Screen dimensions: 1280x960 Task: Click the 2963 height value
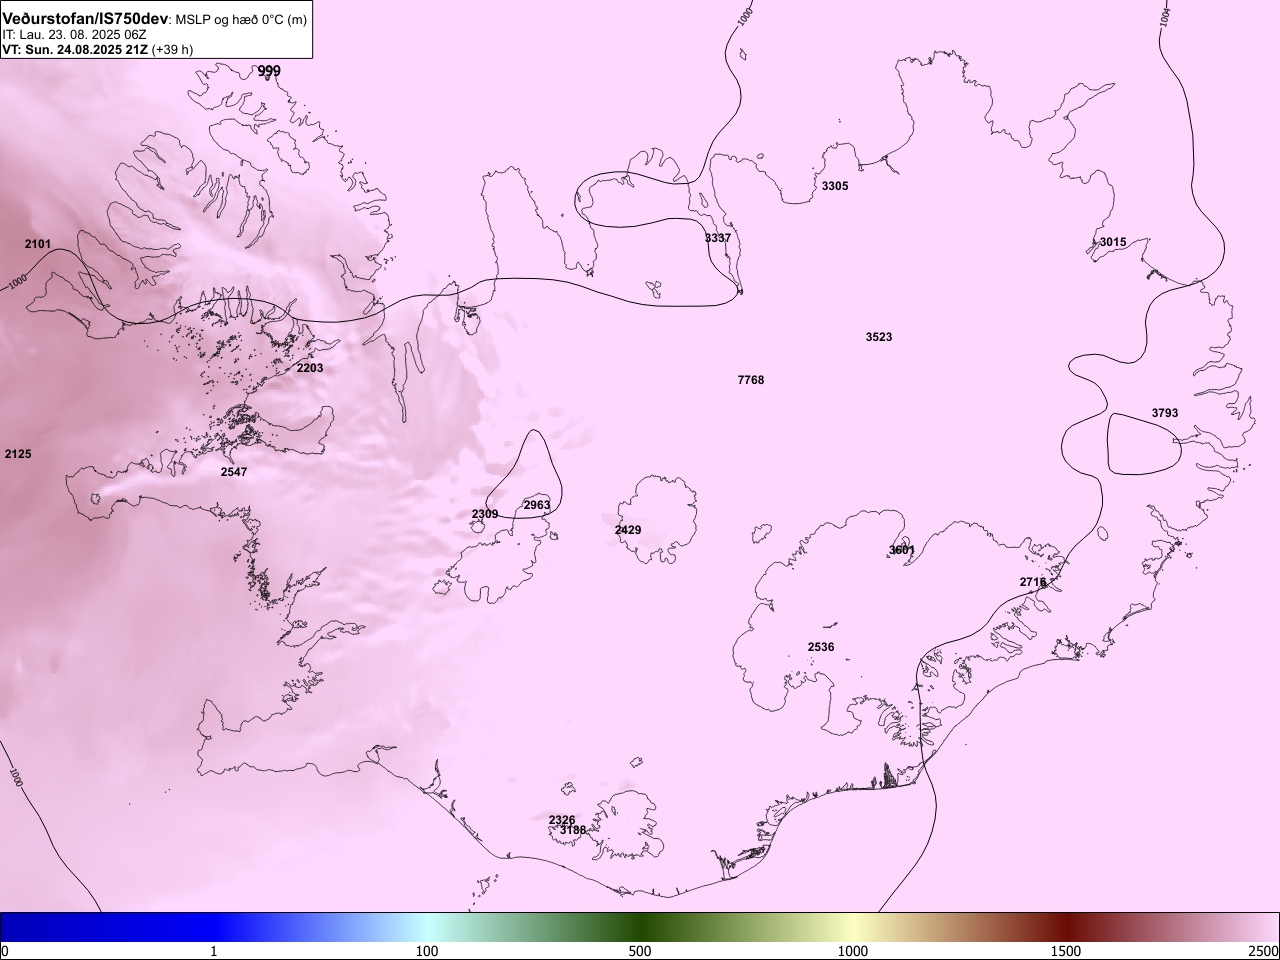(x=537, y=505)
